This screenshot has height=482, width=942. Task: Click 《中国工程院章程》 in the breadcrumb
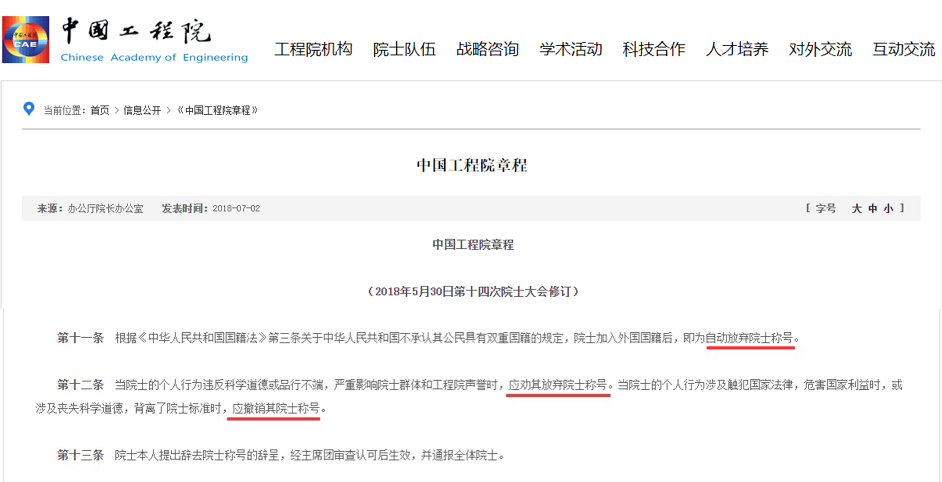coord(217,111)
